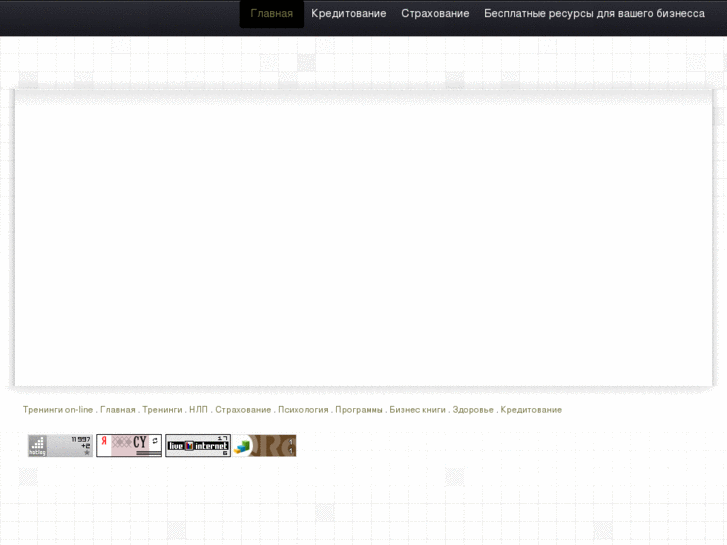Viewport: 727px width, 545px height.
Task: Open the Программы footer link
Action: click(359, 410)
